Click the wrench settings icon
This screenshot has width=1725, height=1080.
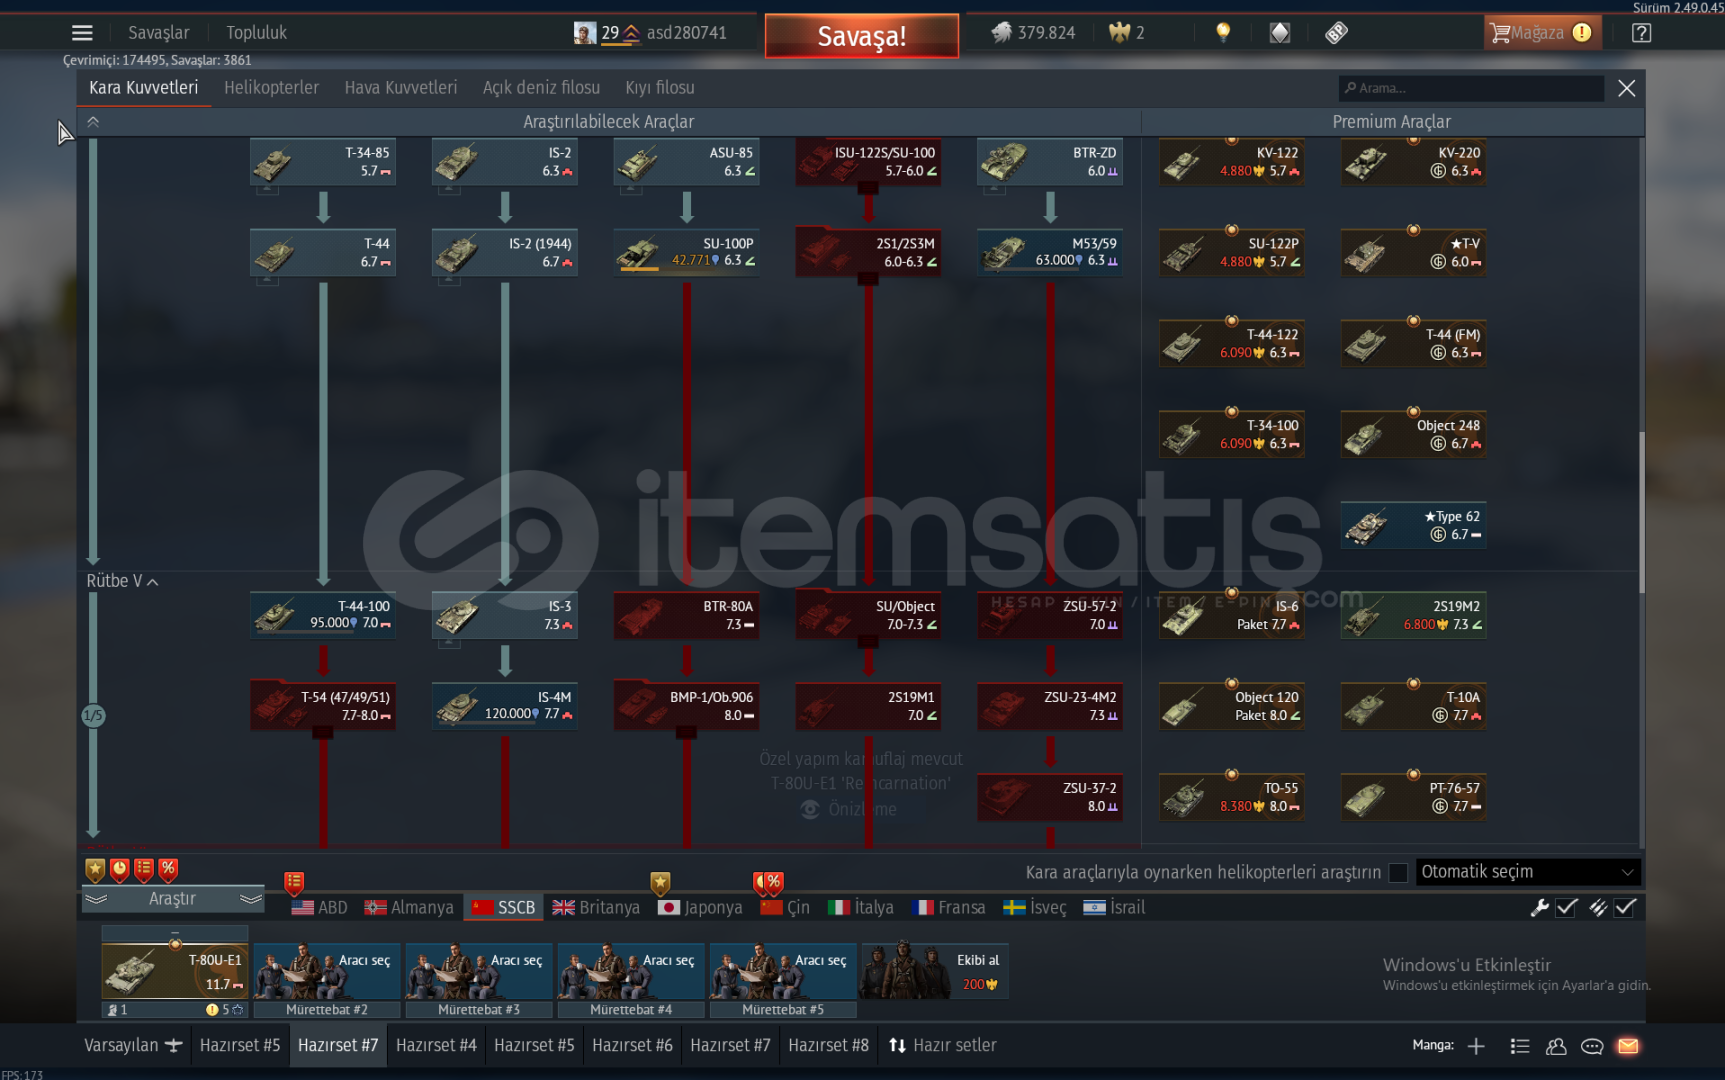click(x=1539, y=907)
